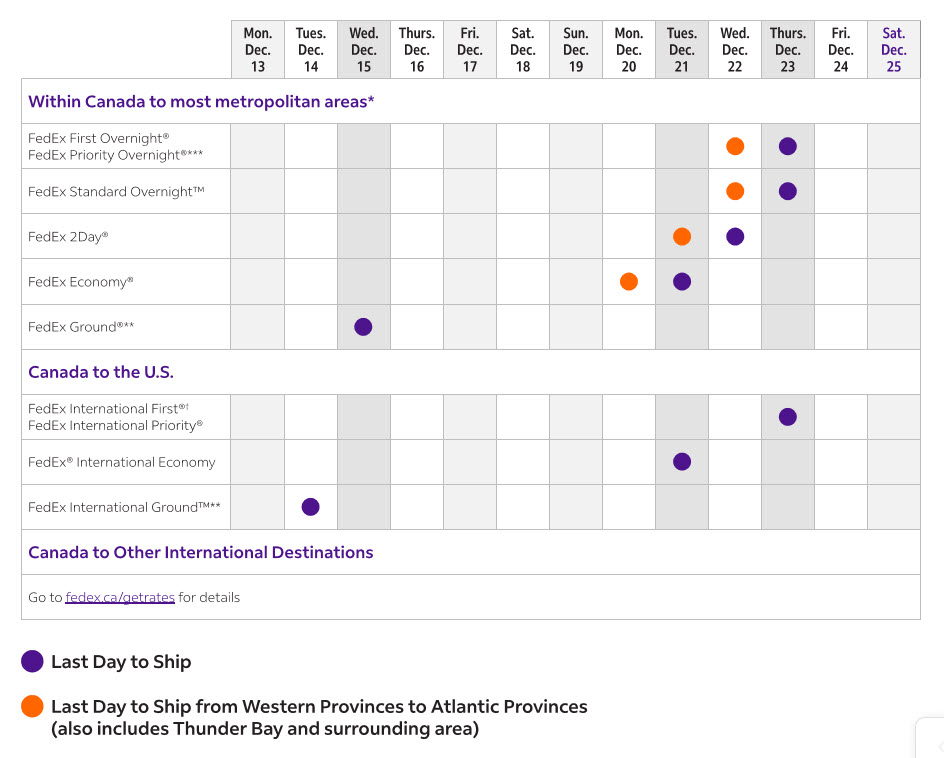Screen dimensions: 944x758
Task: Click the "FedEx Priority Overnight" label
Action: point(115,155)
